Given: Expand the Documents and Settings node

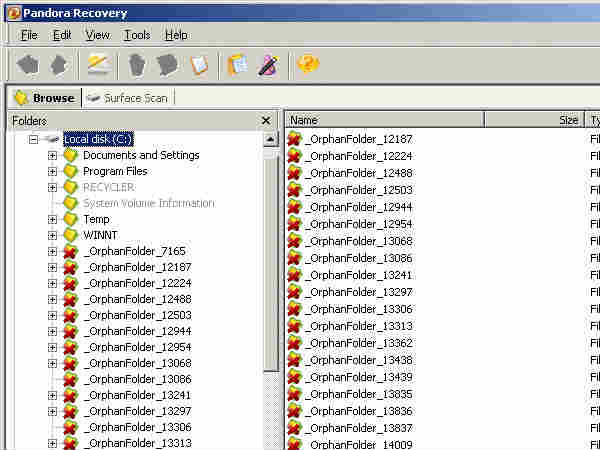Looking at the screenshot, I should pyautogui.click(x=52, y=155).
